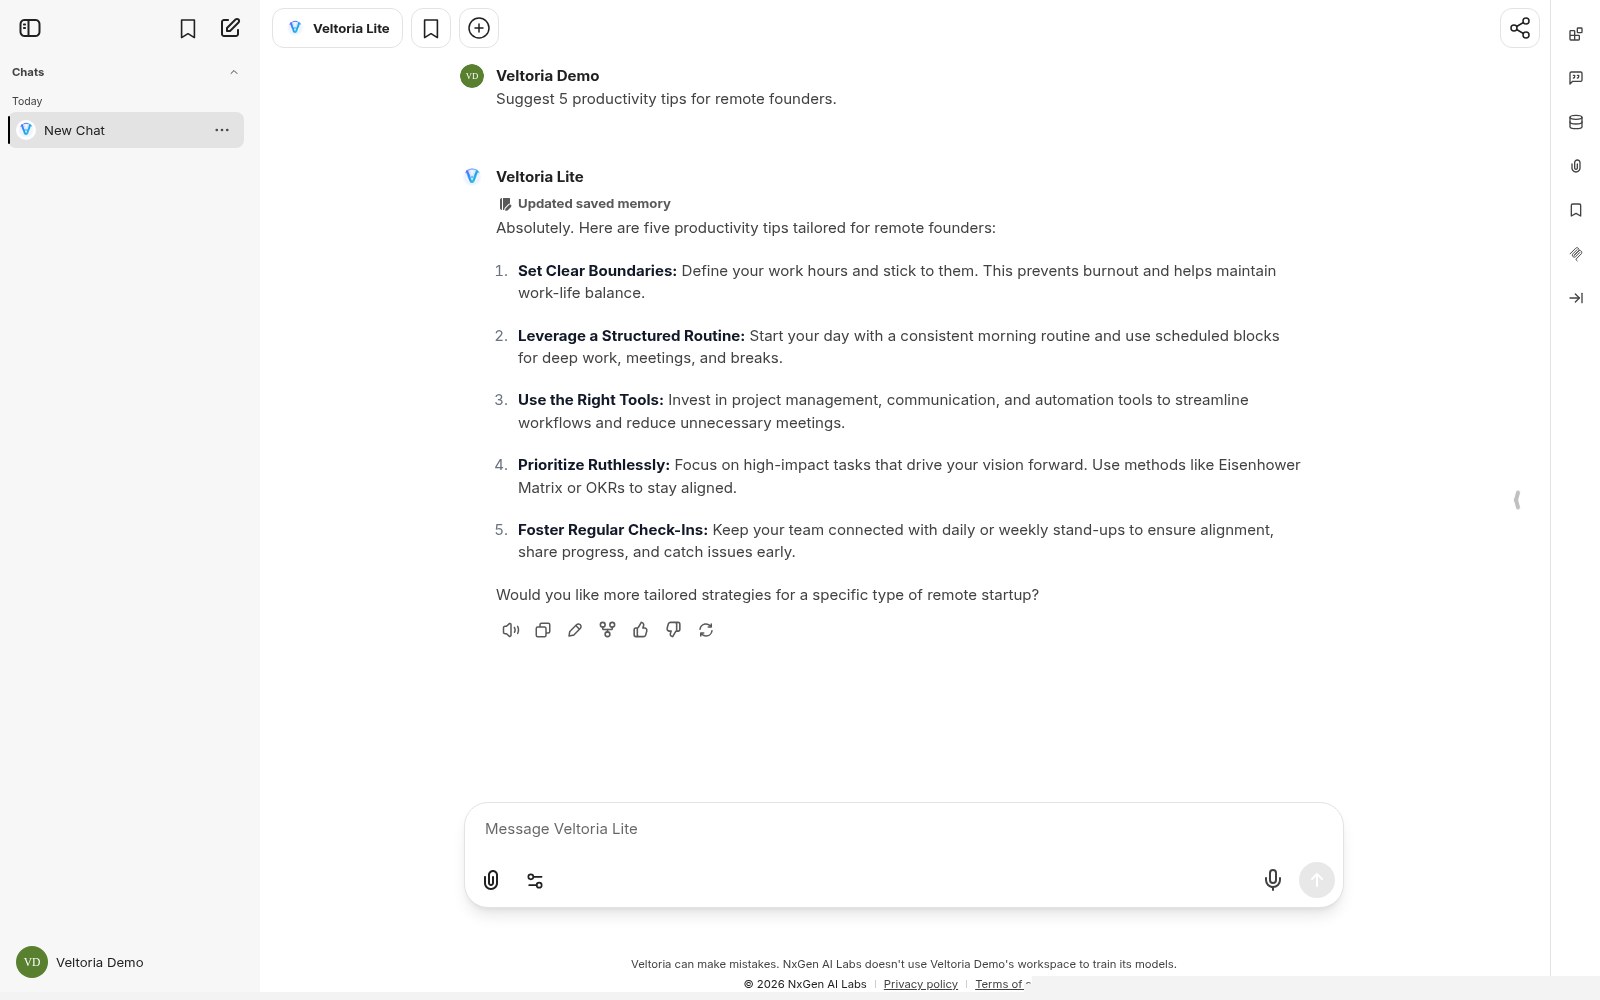Open the New Chat conversation
Image resolution: width=1600 pixels, height=1000 pixels.
[126, 130]
